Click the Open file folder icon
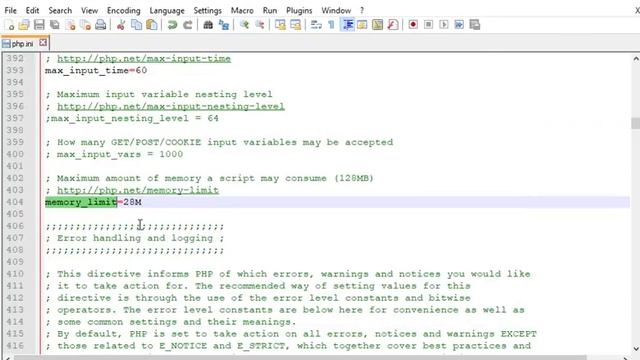This screenshot has height=360, width=640. tap(24, 25)
